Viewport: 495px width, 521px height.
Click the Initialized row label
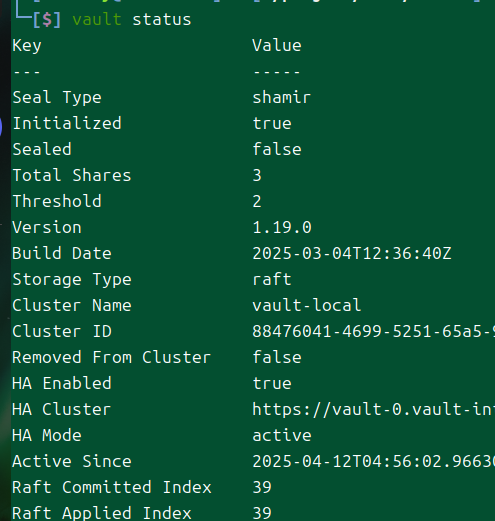point(67,124)
